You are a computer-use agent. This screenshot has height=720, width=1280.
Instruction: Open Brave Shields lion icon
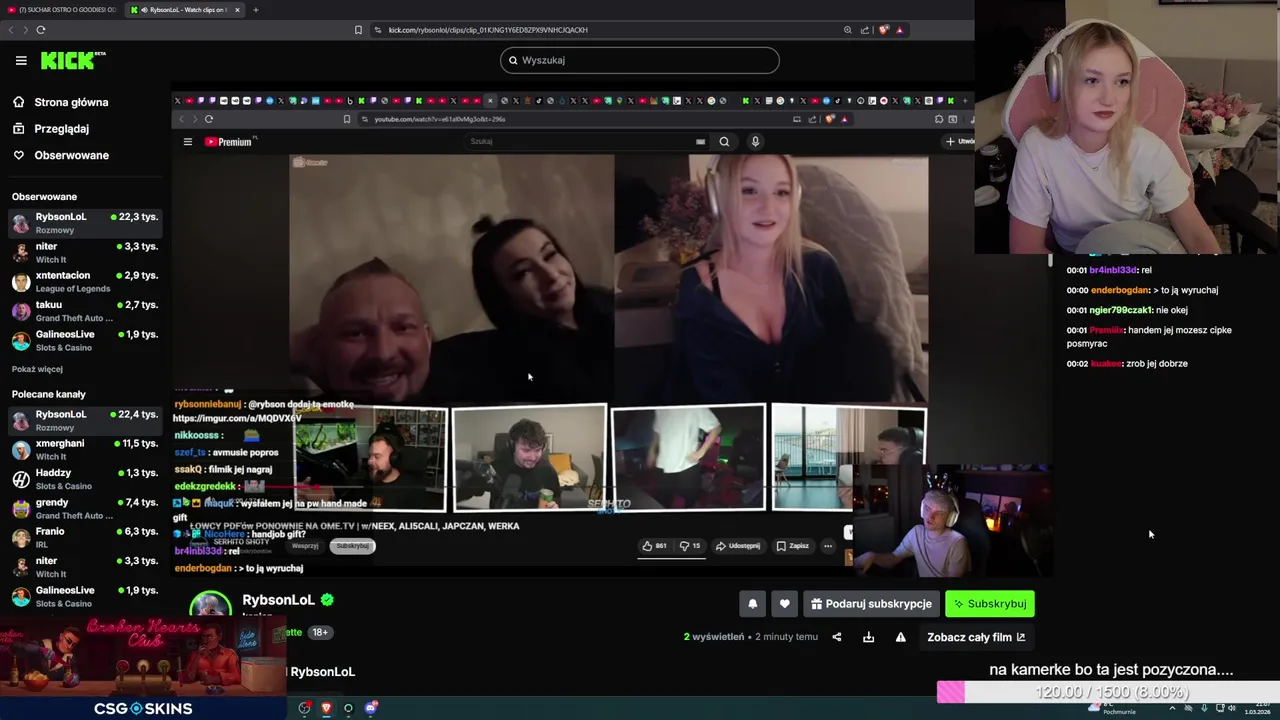[883, 30]
